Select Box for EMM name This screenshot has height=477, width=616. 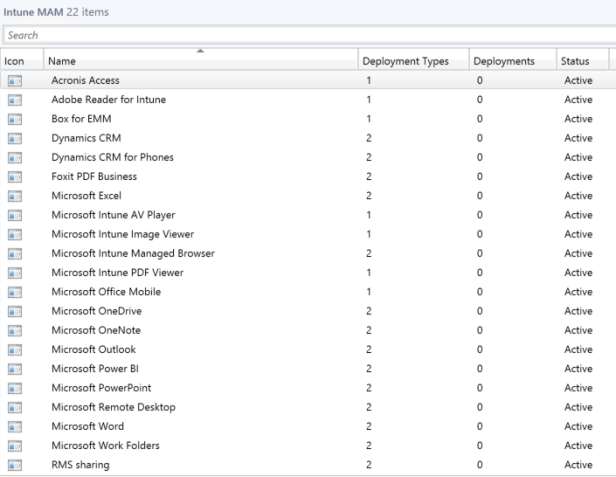(x=81, y=119)
